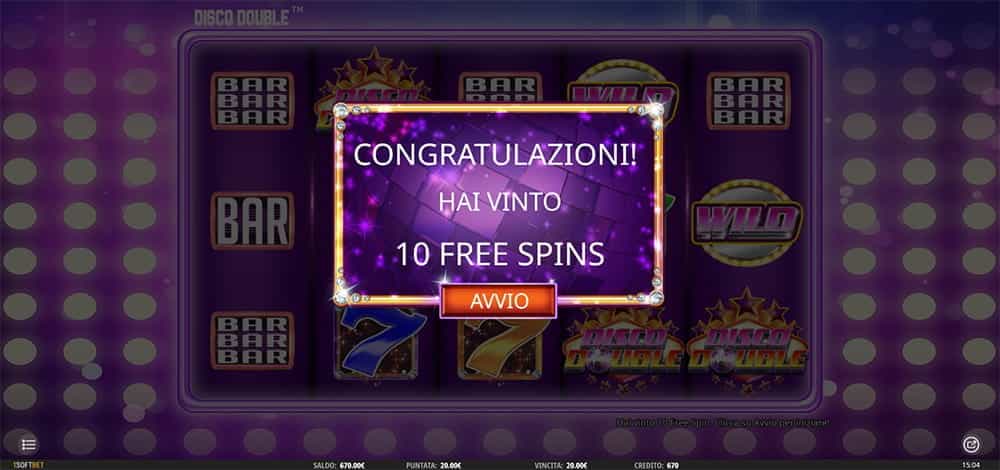Image resolution: width=1000 pixels, height=470 pixels.
Task: Click the AVVIO button to start free spins
Action: [498, 300]
